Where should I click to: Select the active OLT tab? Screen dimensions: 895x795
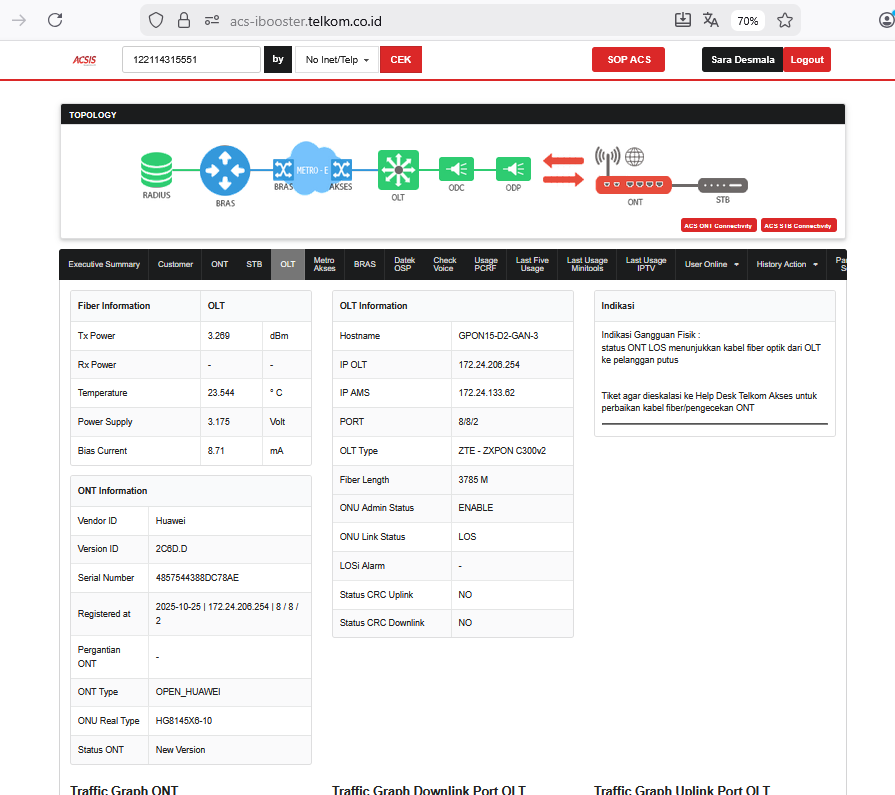[288, 264]
